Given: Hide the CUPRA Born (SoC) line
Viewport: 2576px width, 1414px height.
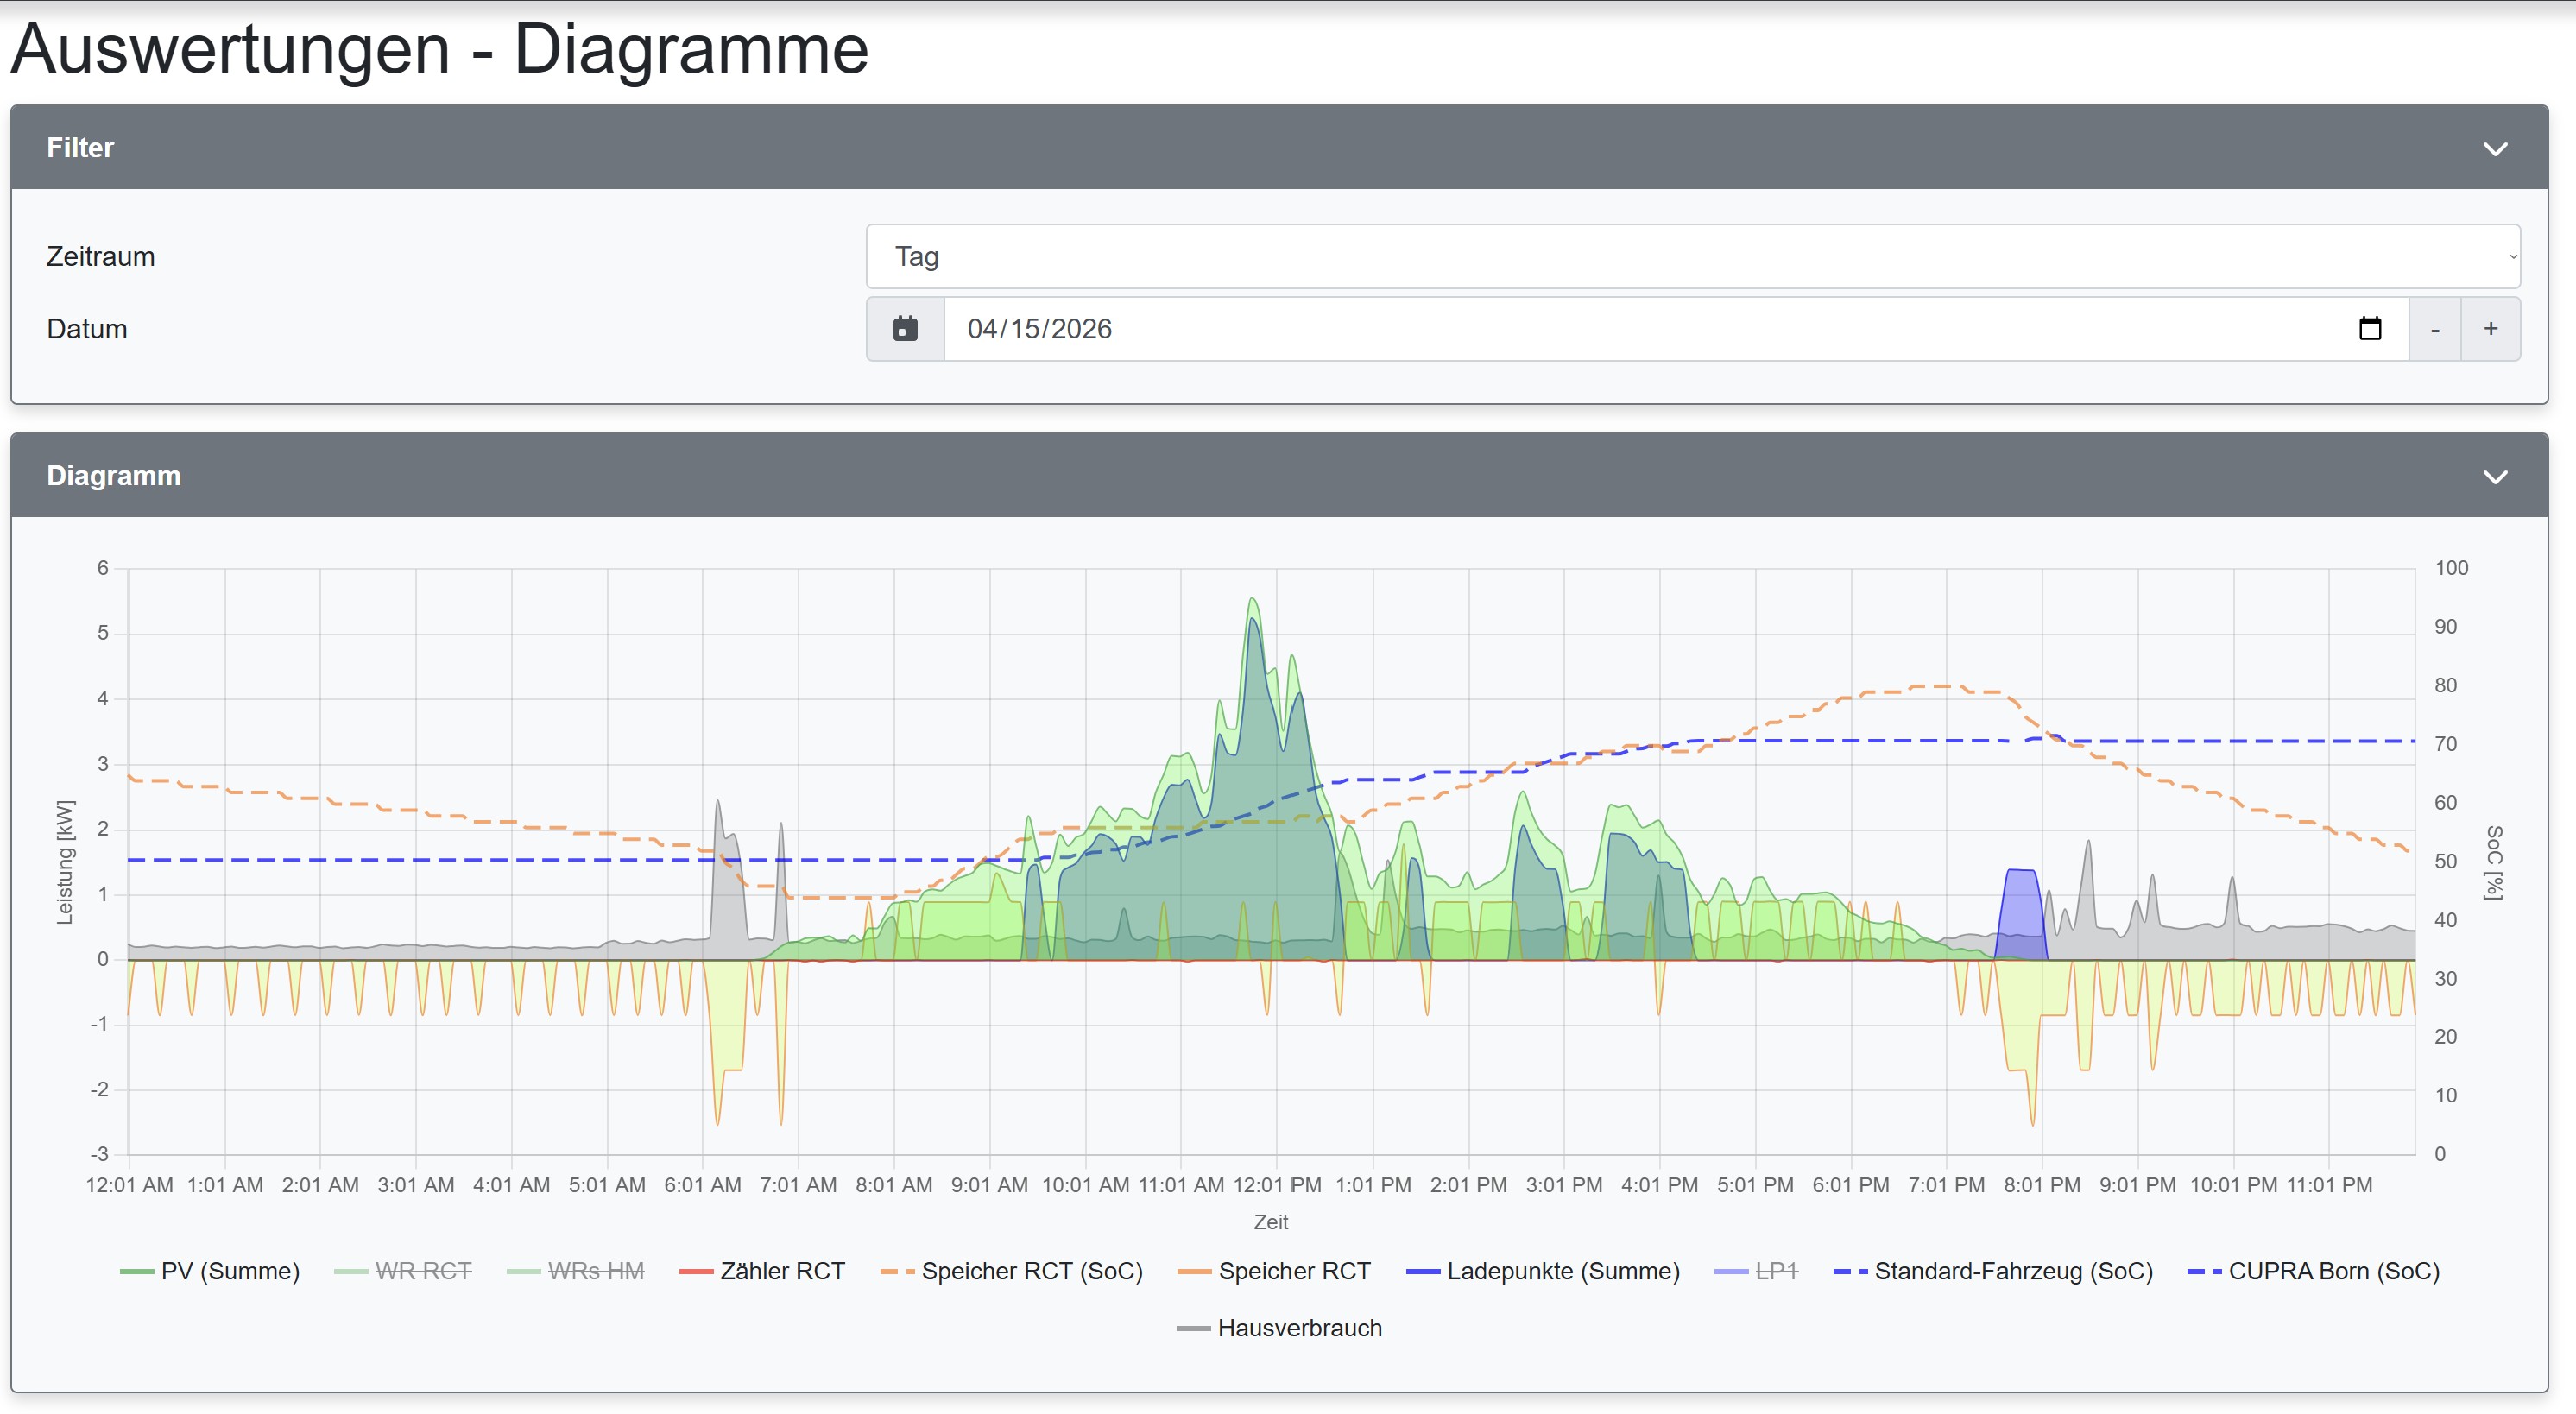Looking at the screenshot, I should [2333, 1271].
